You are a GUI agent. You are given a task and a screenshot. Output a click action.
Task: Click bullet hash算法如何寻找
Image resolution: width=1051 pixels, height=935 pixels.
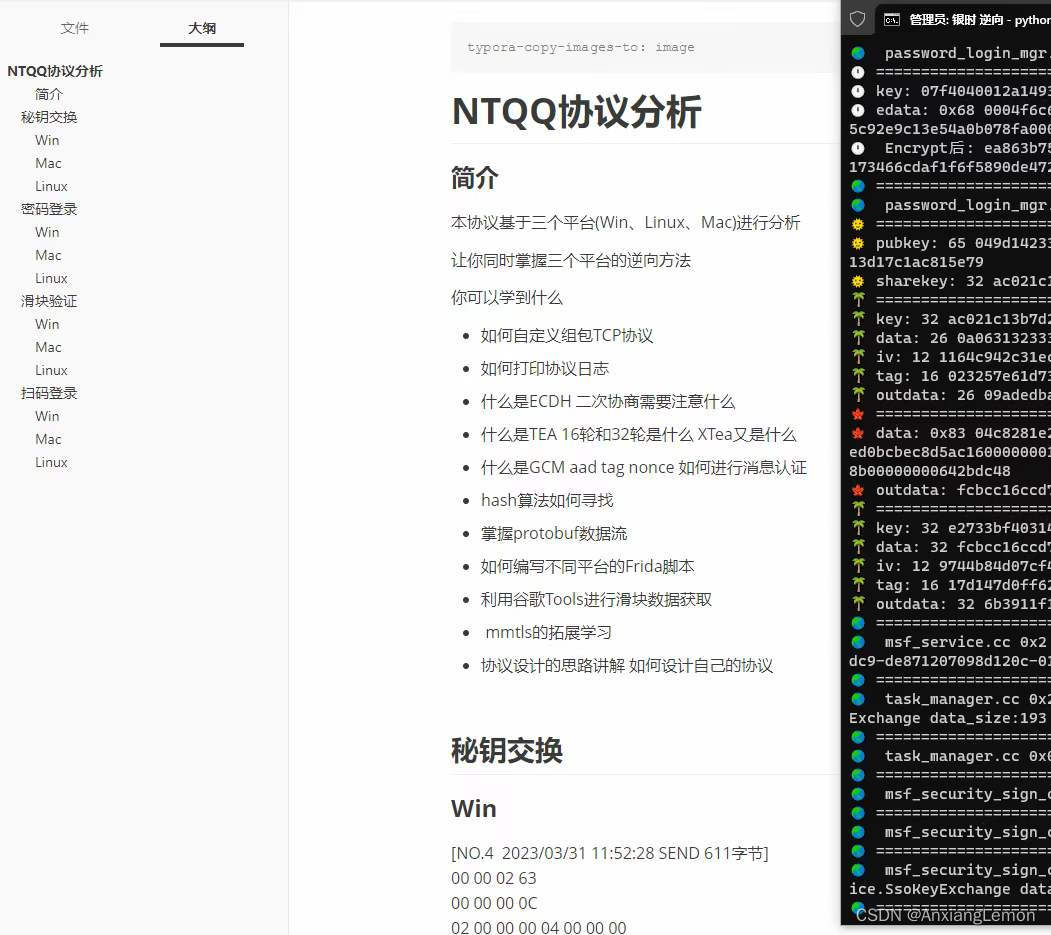547,500
